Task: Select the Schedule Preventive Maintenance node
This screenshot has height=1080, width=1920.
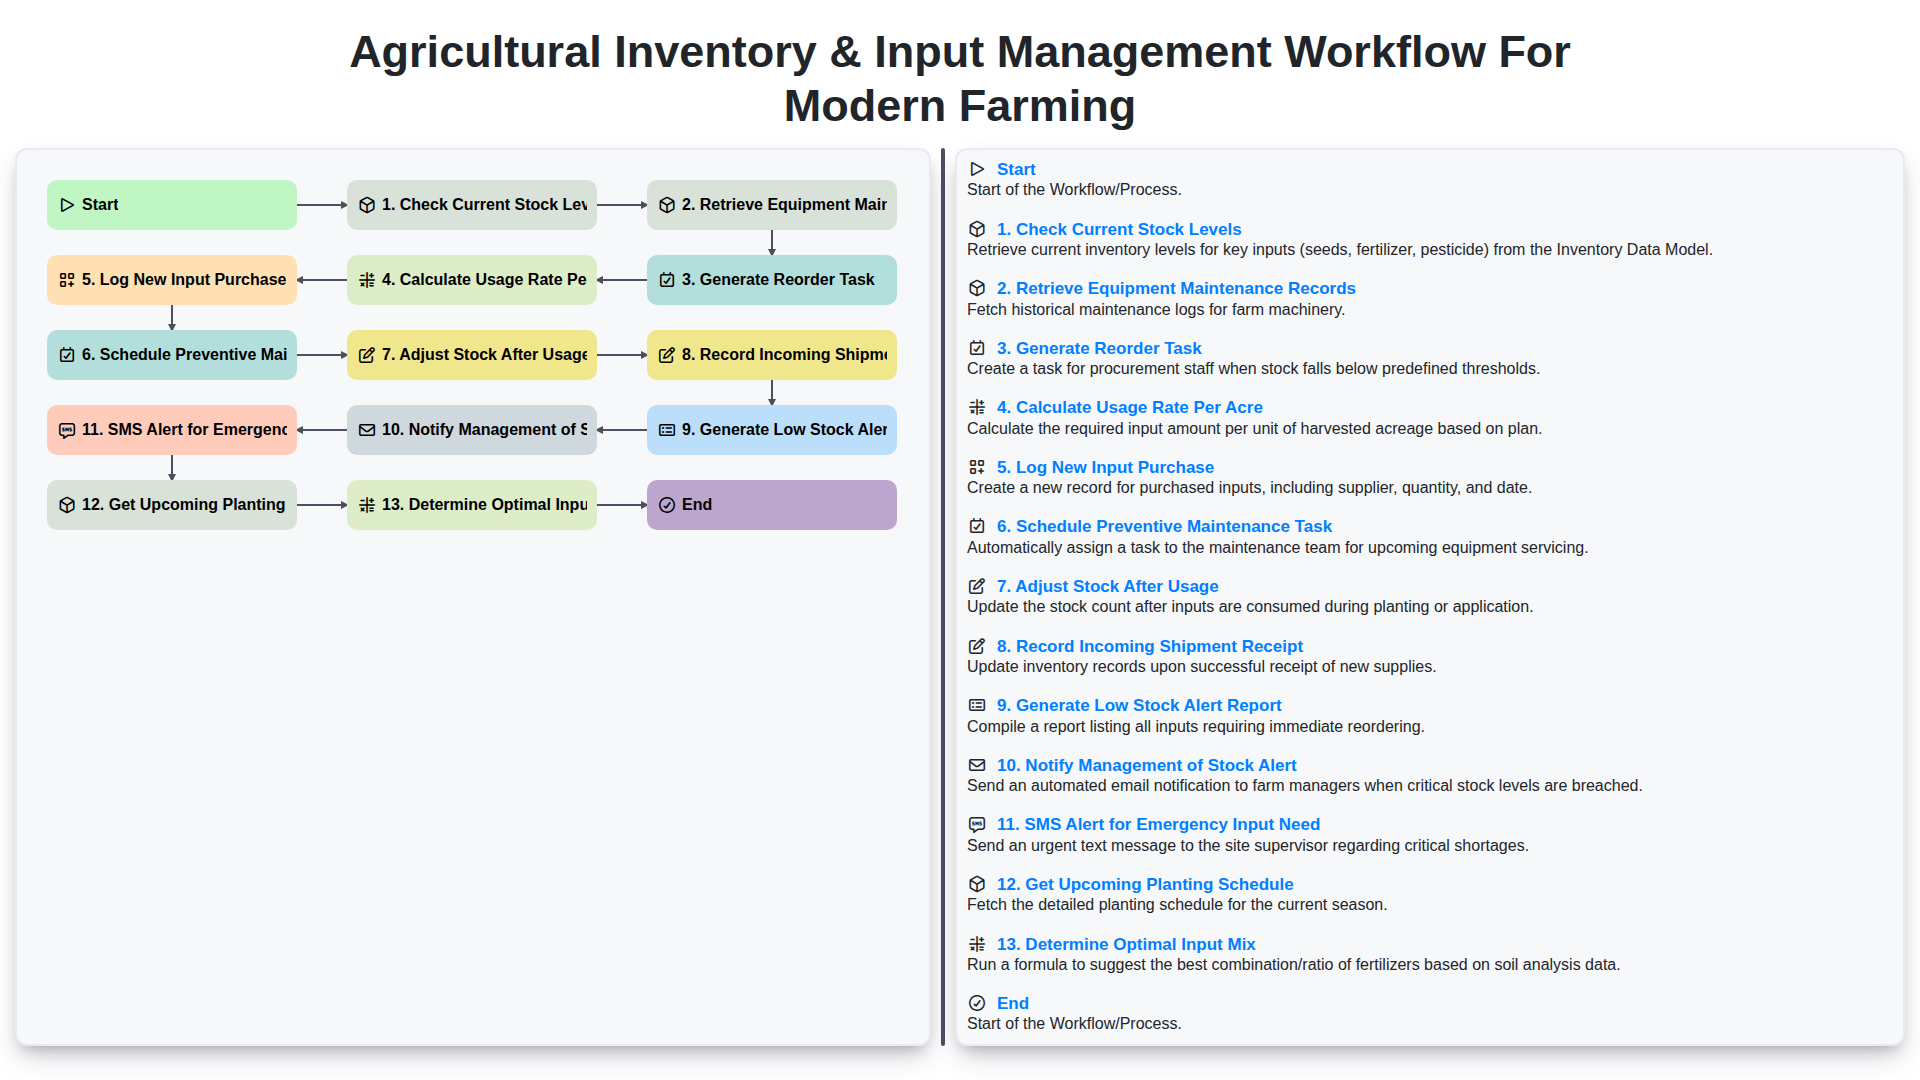Action: tap(171, 354)
